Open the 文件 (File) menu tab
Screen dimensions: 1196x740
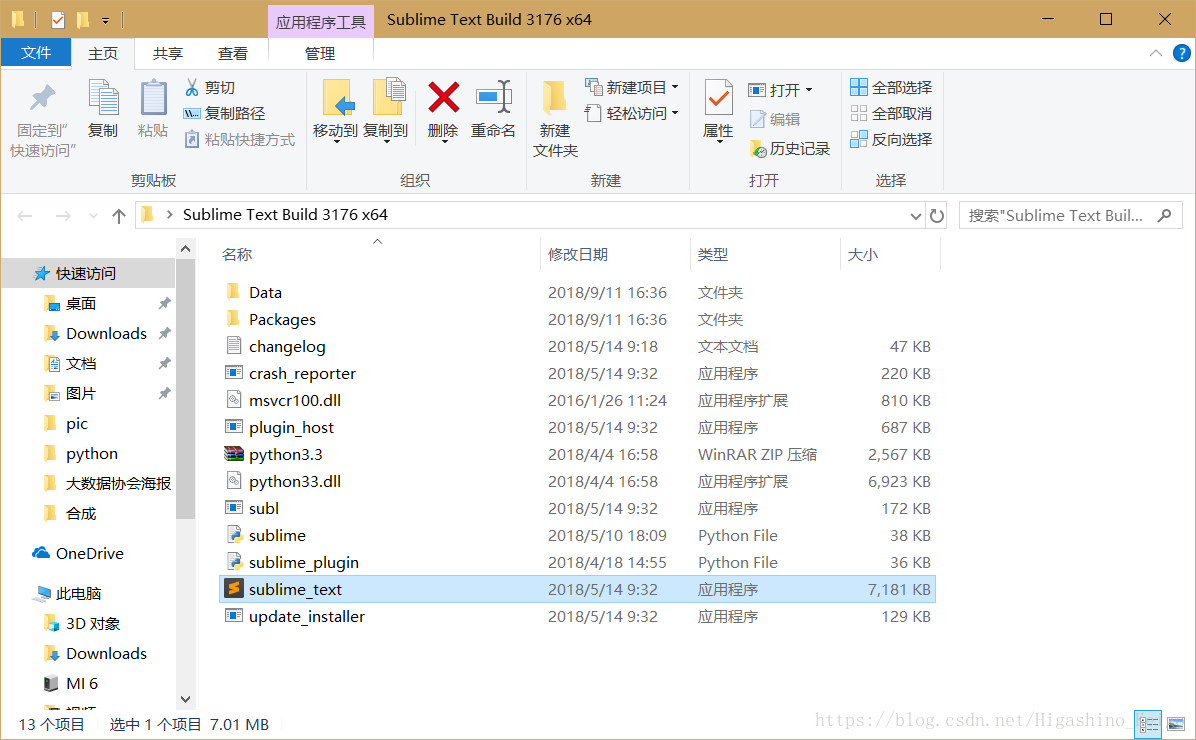point(36,53)
